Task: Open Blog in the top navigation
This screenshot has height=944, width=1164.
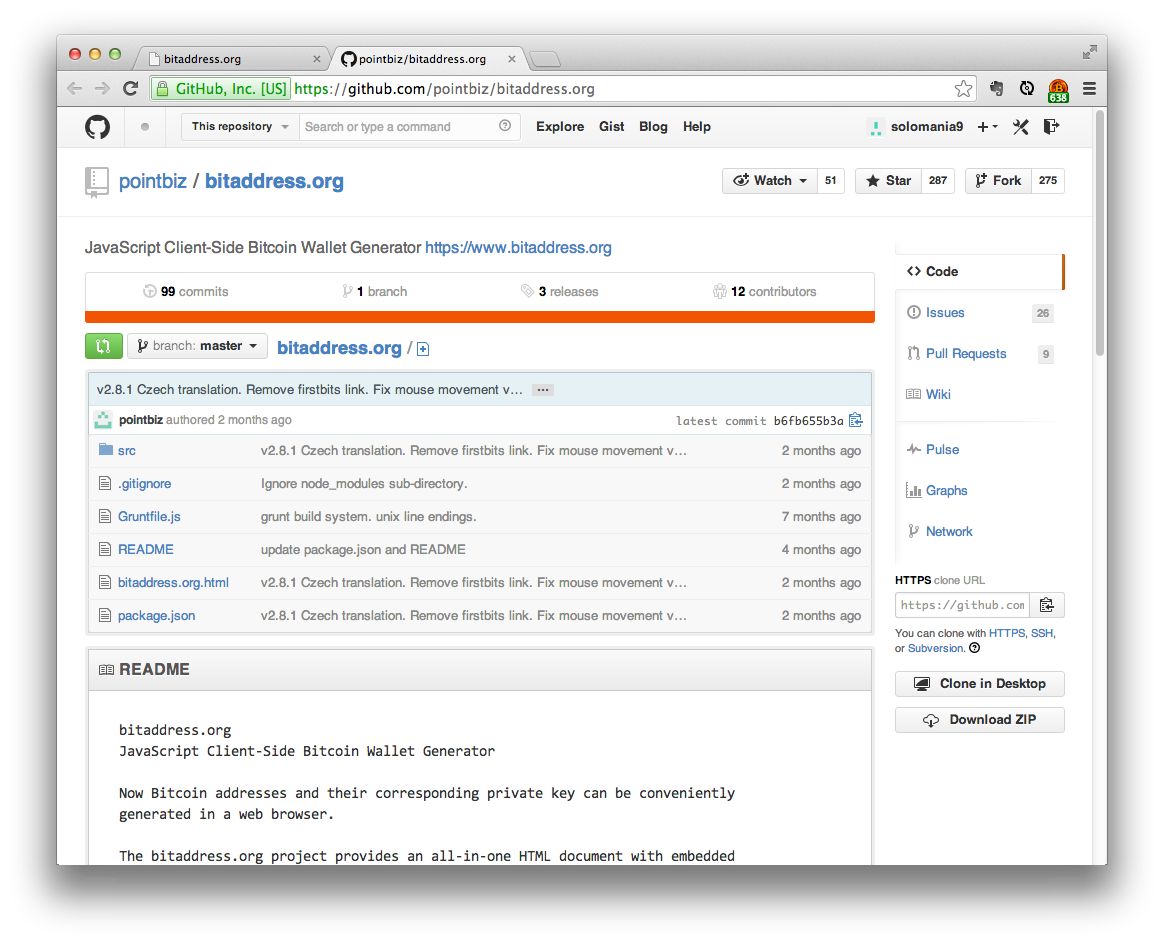Action: click(x=653, y=127)
